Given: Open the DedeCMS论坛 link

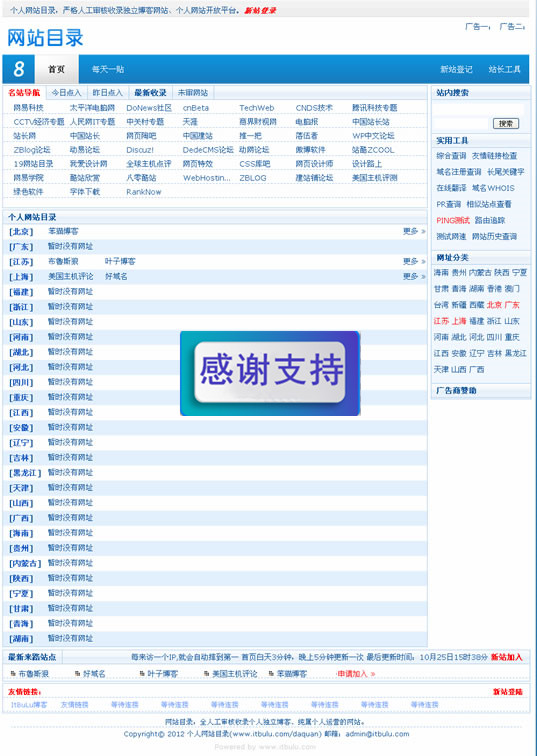Looking at the screenshot, I should (x=208, y=150).
